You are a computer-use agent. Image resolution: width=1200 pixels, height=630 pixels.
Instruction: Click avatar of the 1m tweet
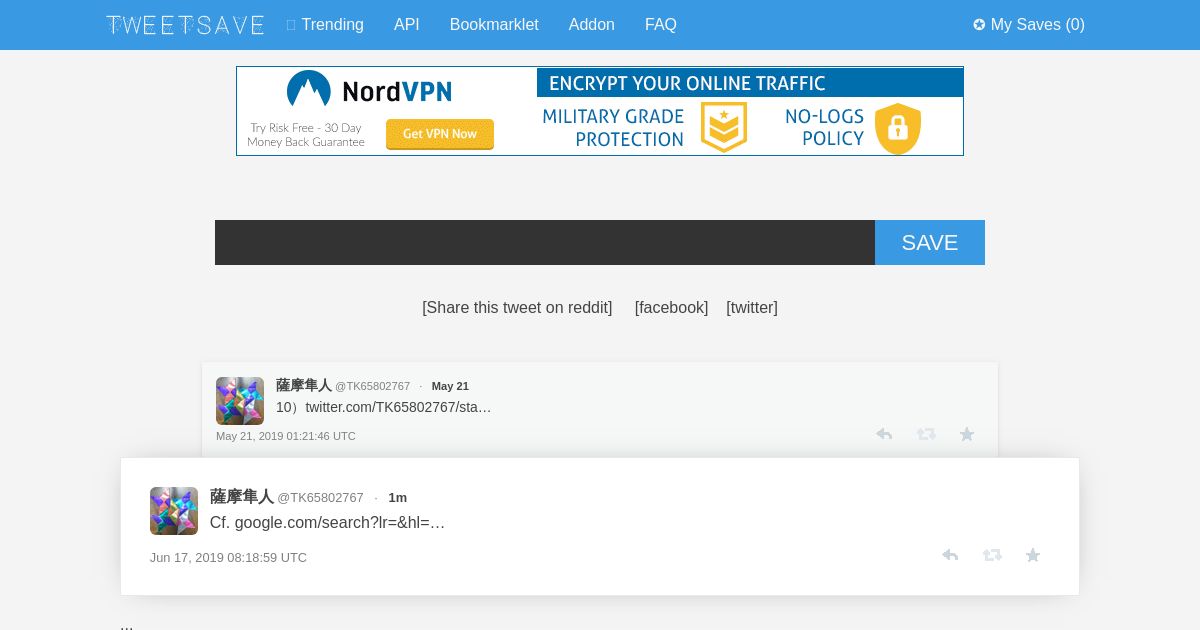pos(174,511)
